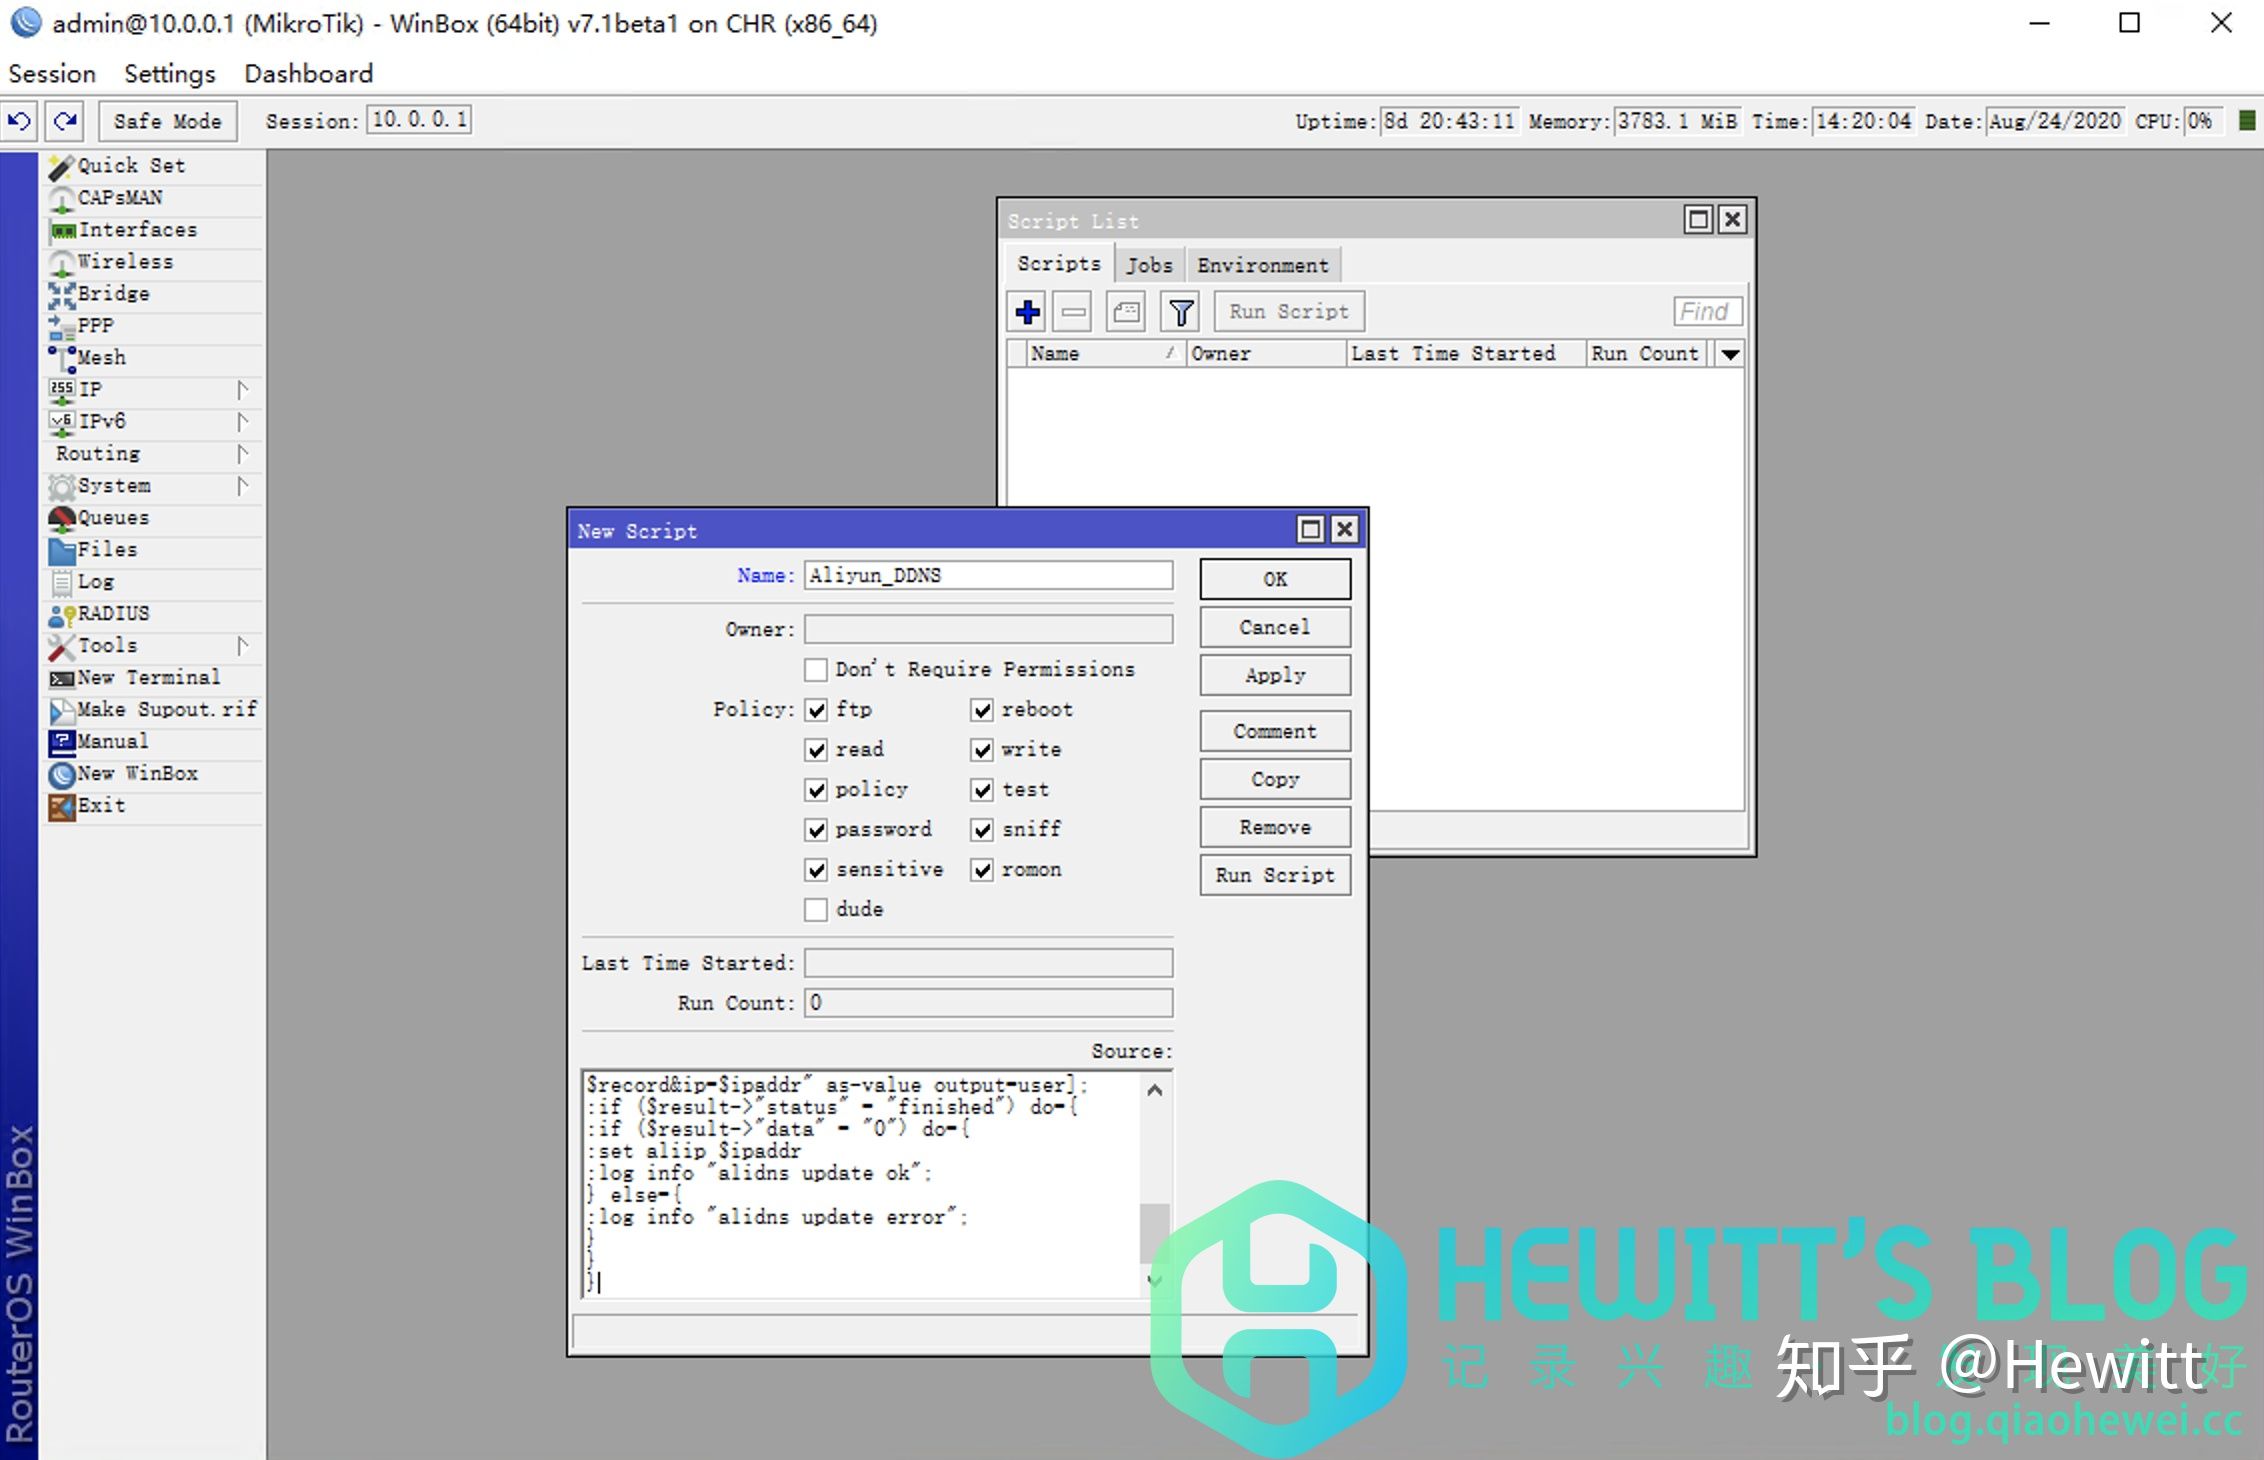Click the Name field with Aliyun_DDNS
2264x1460 pixels.
tap(988, 575)
